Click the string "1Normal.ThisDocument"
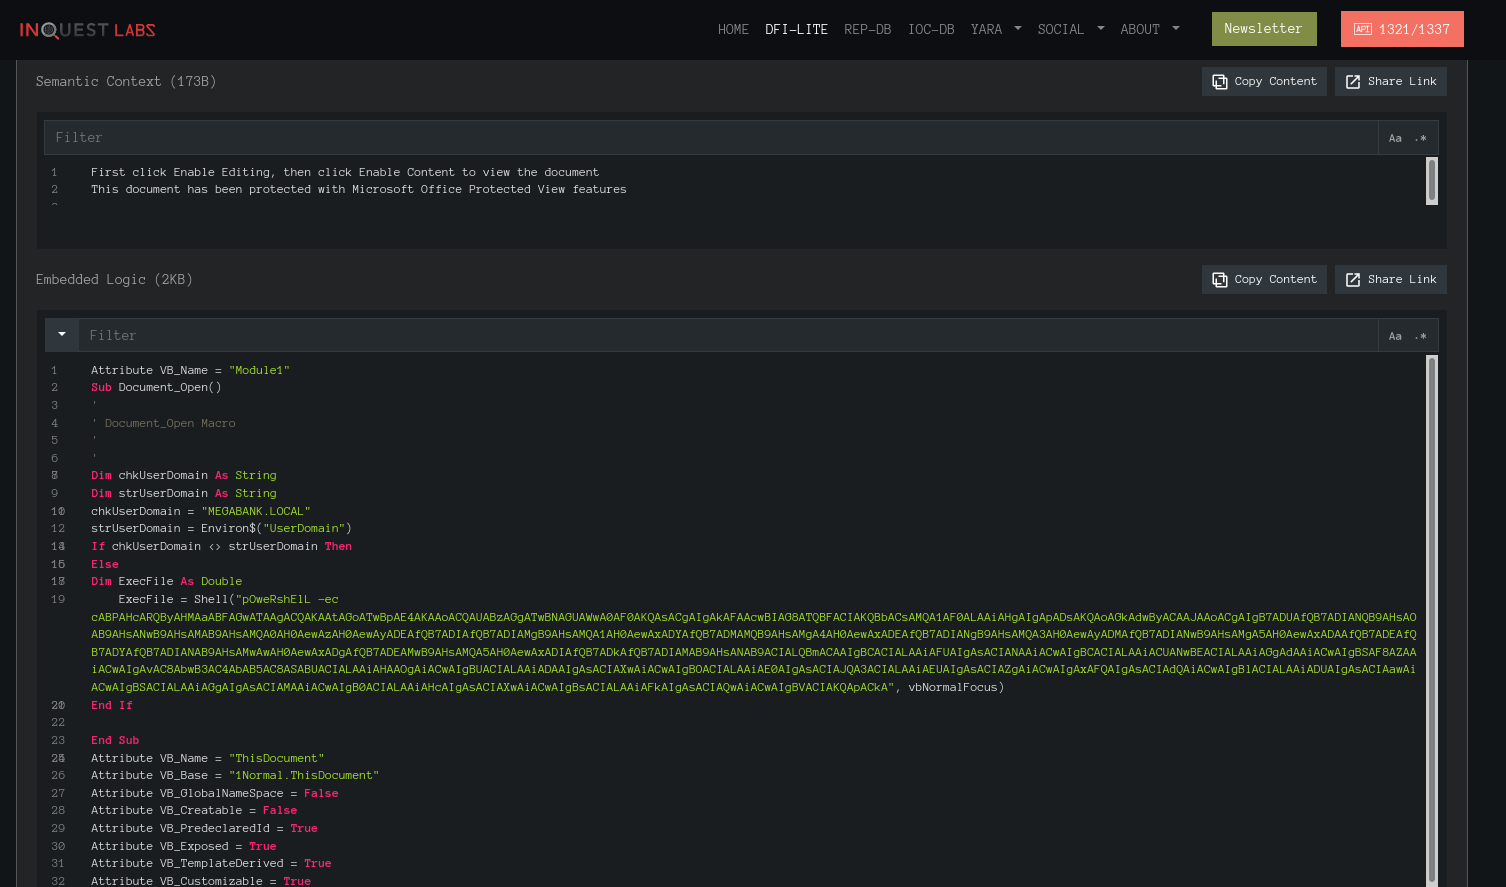 click(304, 775)
